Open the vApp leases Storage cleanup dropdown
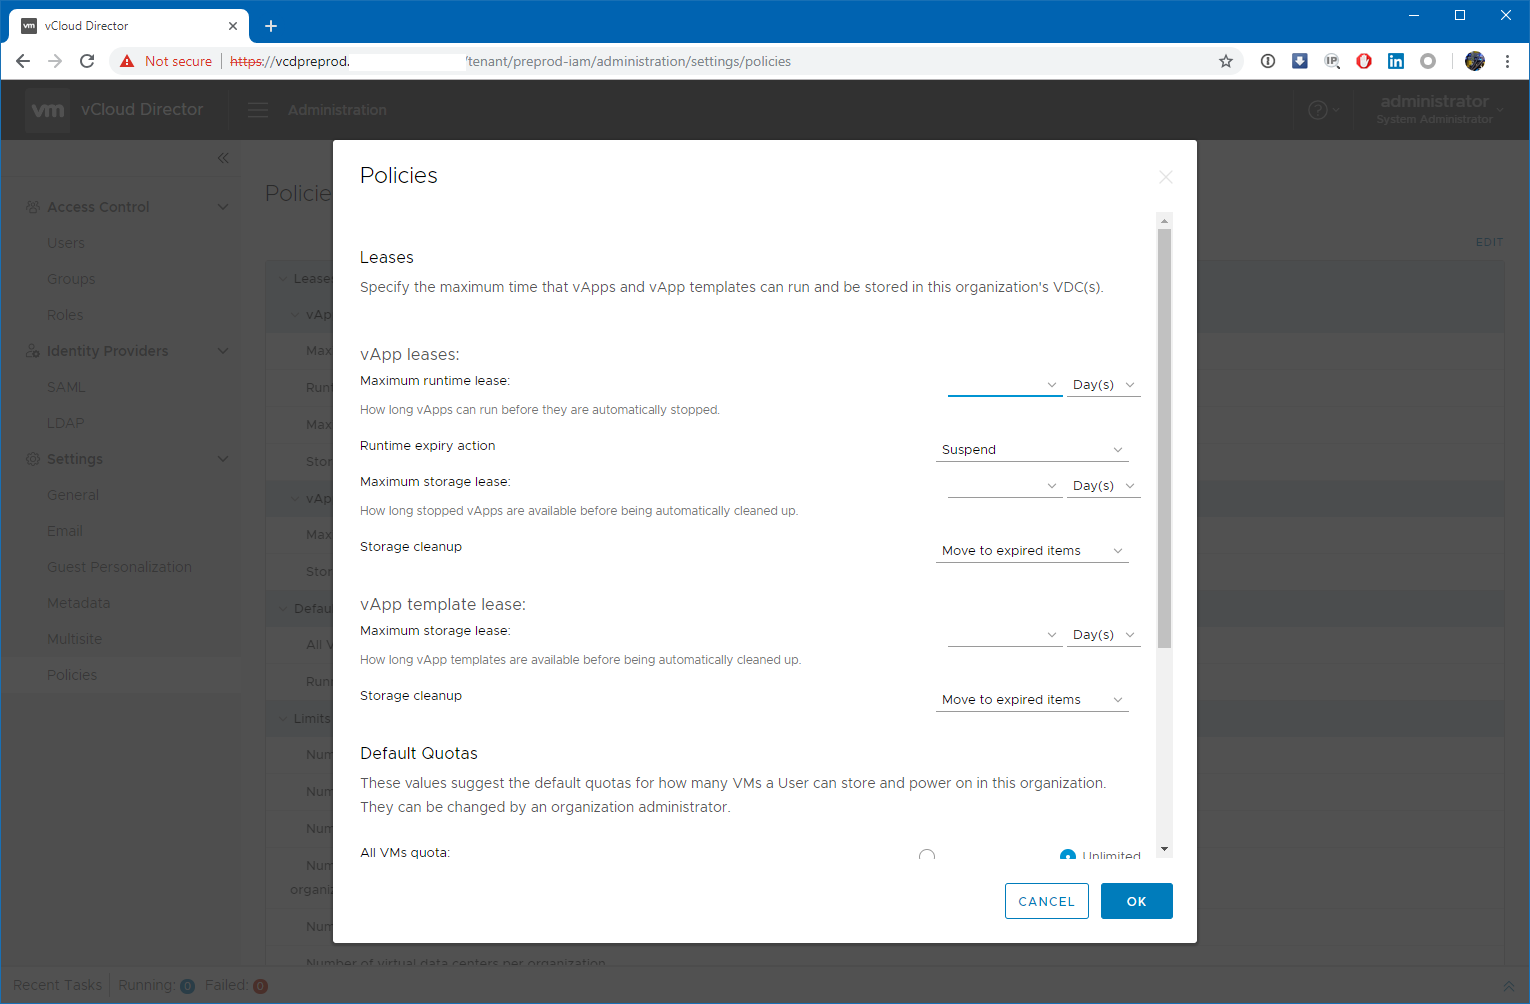1530x1004 pixels. pyautogui.click(x=1032, y=551)
